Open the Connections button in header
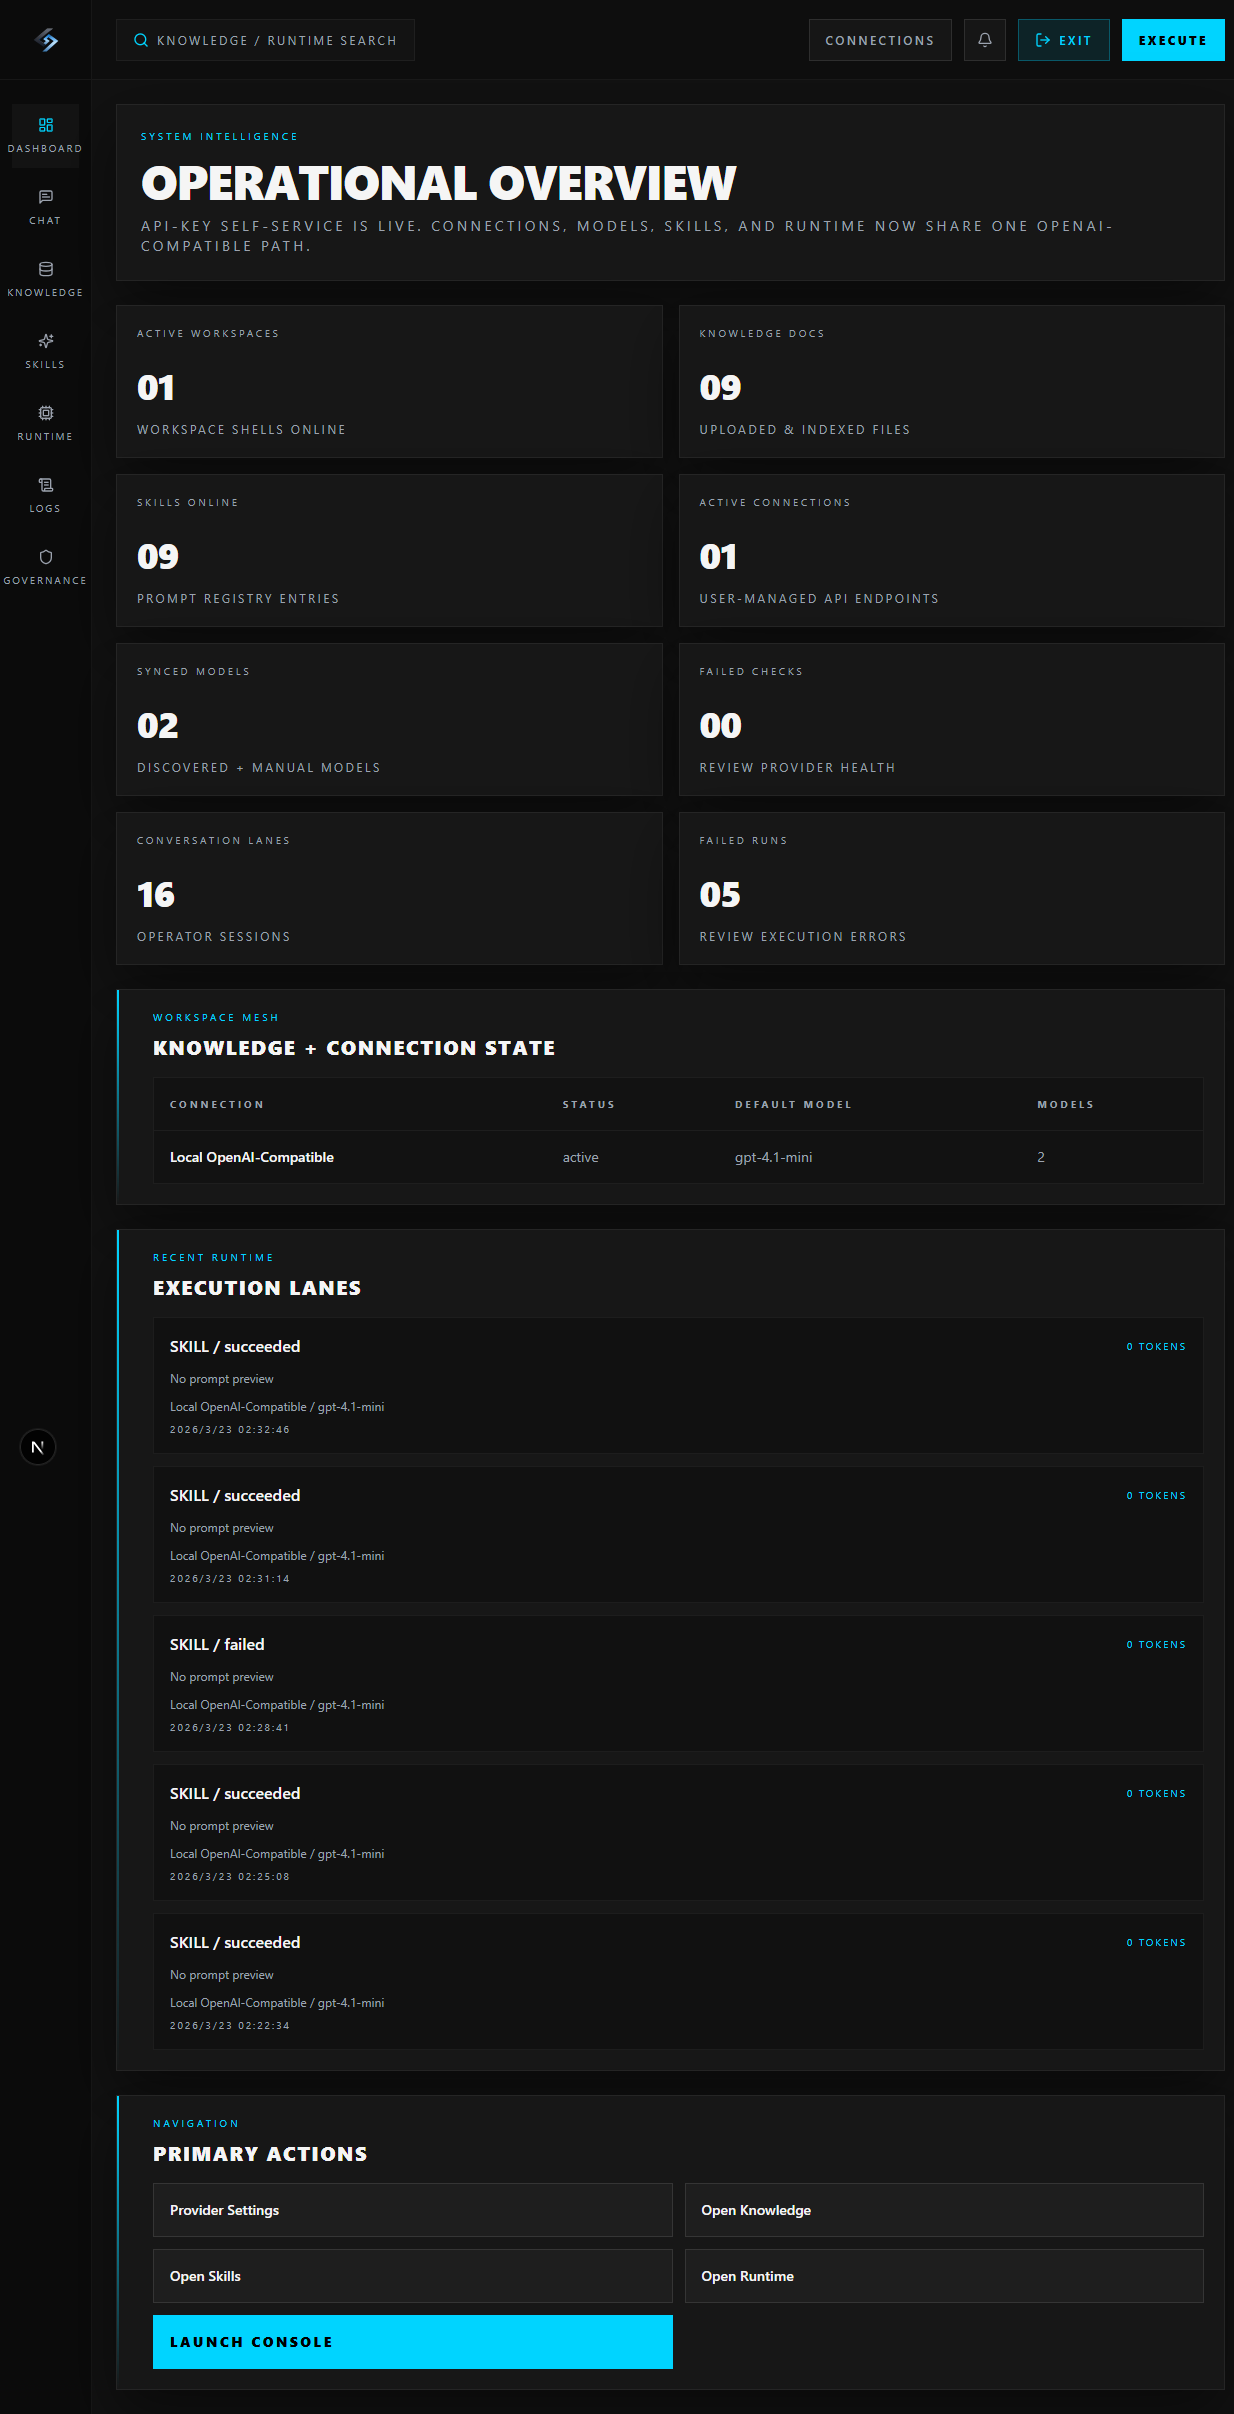 coord(880,40)
